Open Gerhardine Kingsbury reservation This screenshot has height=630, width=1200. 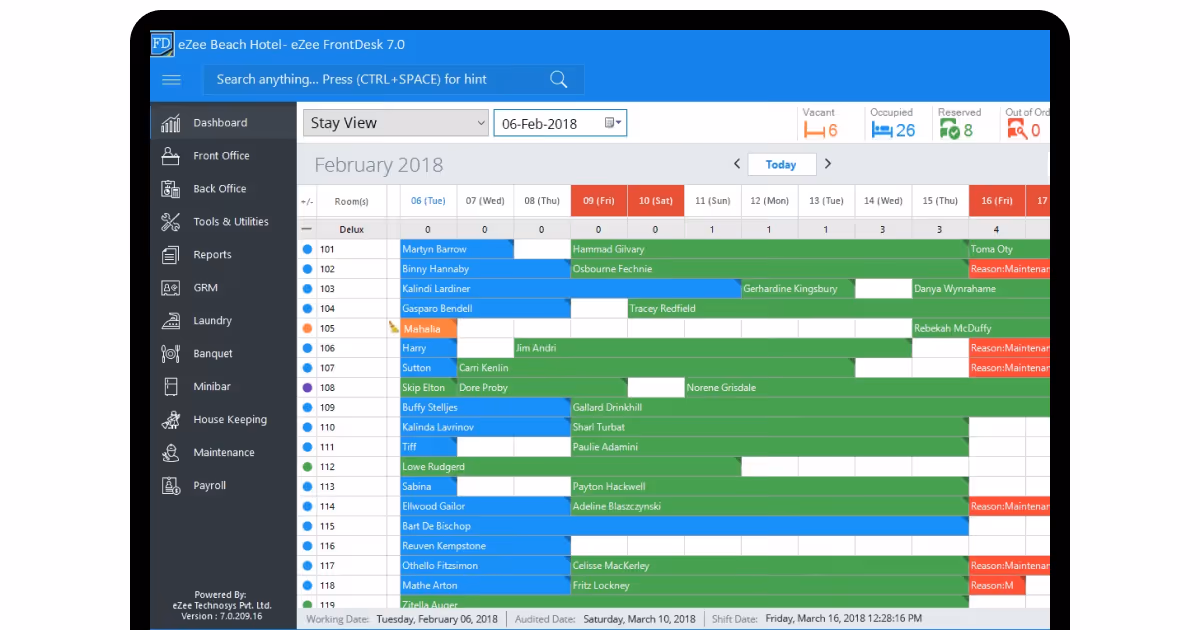coord(797,289)
